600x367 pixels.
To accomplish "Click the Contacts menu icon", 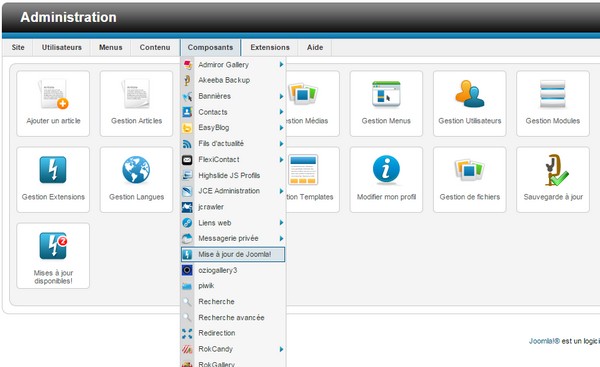I will pyautogui.click(x=187, y=112).
